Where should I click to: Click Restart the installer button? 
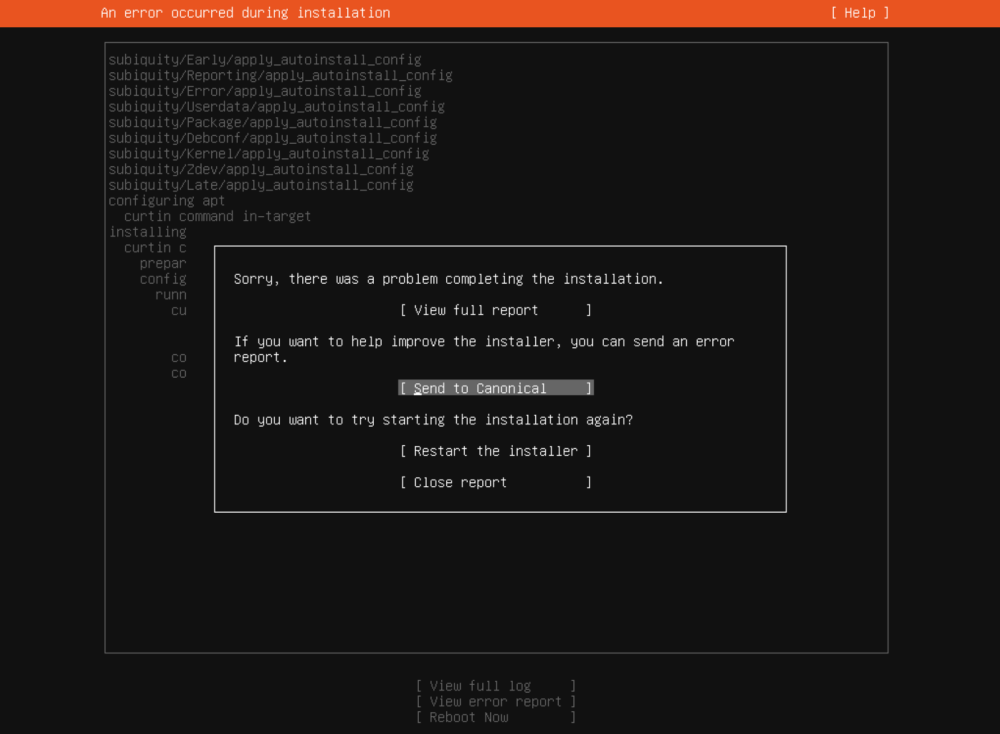pyautogui.click(x=496, y=451)
